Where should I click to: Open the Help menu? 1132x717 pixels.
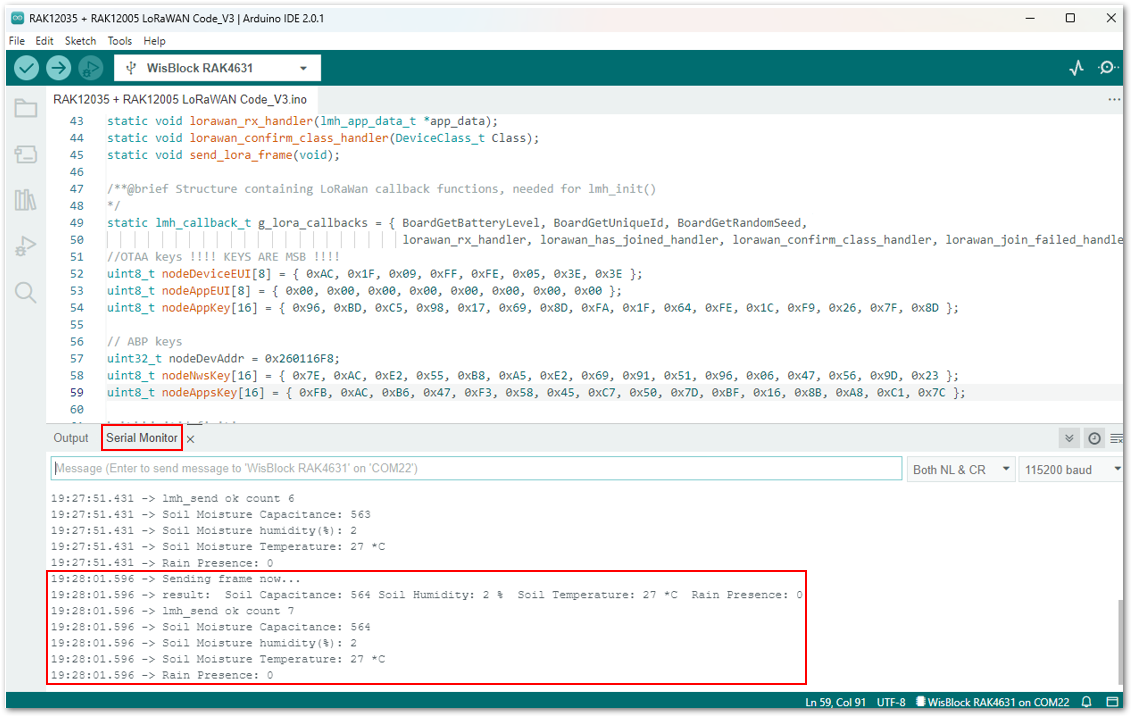pyautogui.click(x=154, y=41)
